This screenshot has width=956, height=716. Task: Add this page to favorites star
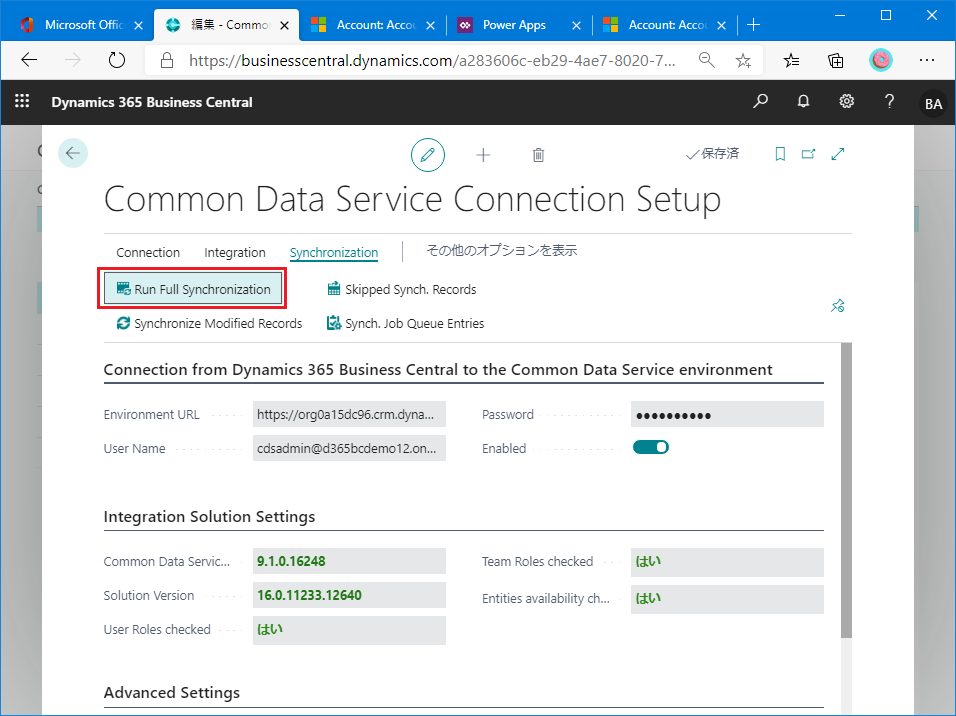pyautogui.click(x=743, y=60)
